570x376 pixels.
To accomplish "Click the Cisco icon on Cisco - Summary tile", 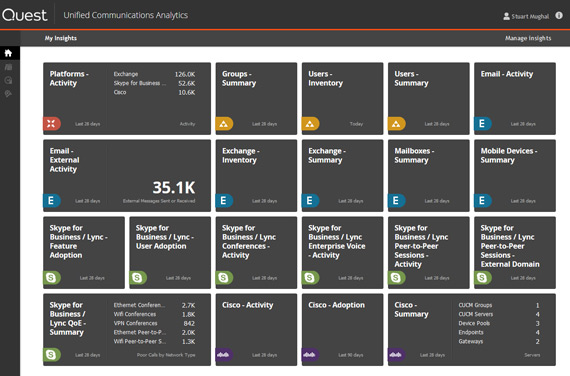I will click(x=396, y=355).
